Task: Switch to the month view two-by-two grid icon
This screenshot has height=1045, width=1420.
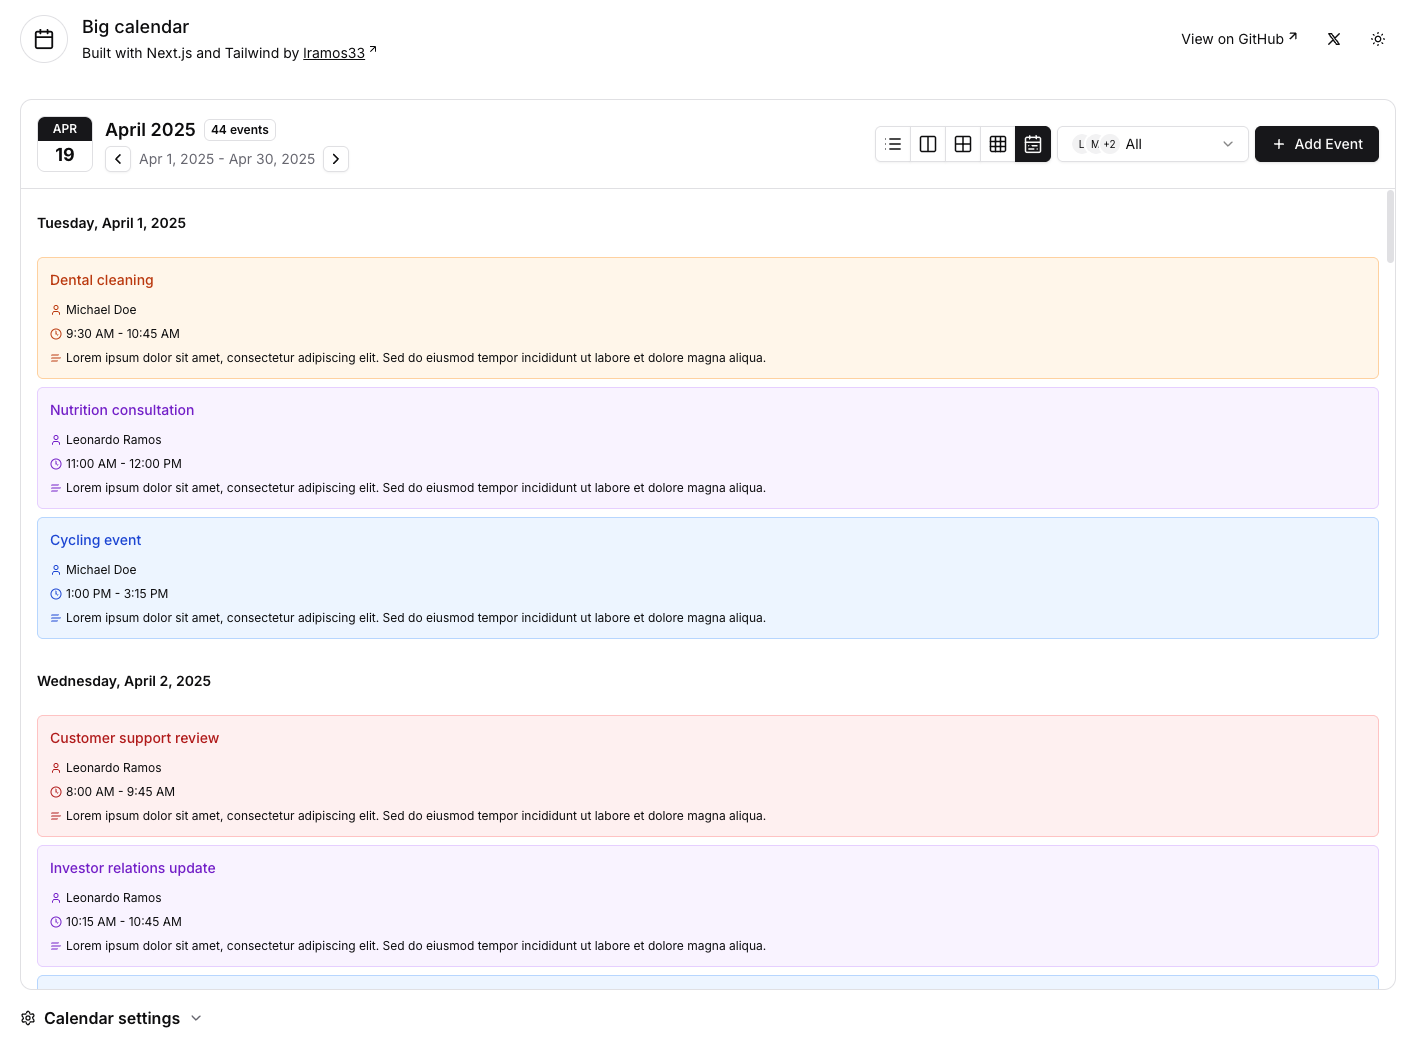Action: click(963, 144)
